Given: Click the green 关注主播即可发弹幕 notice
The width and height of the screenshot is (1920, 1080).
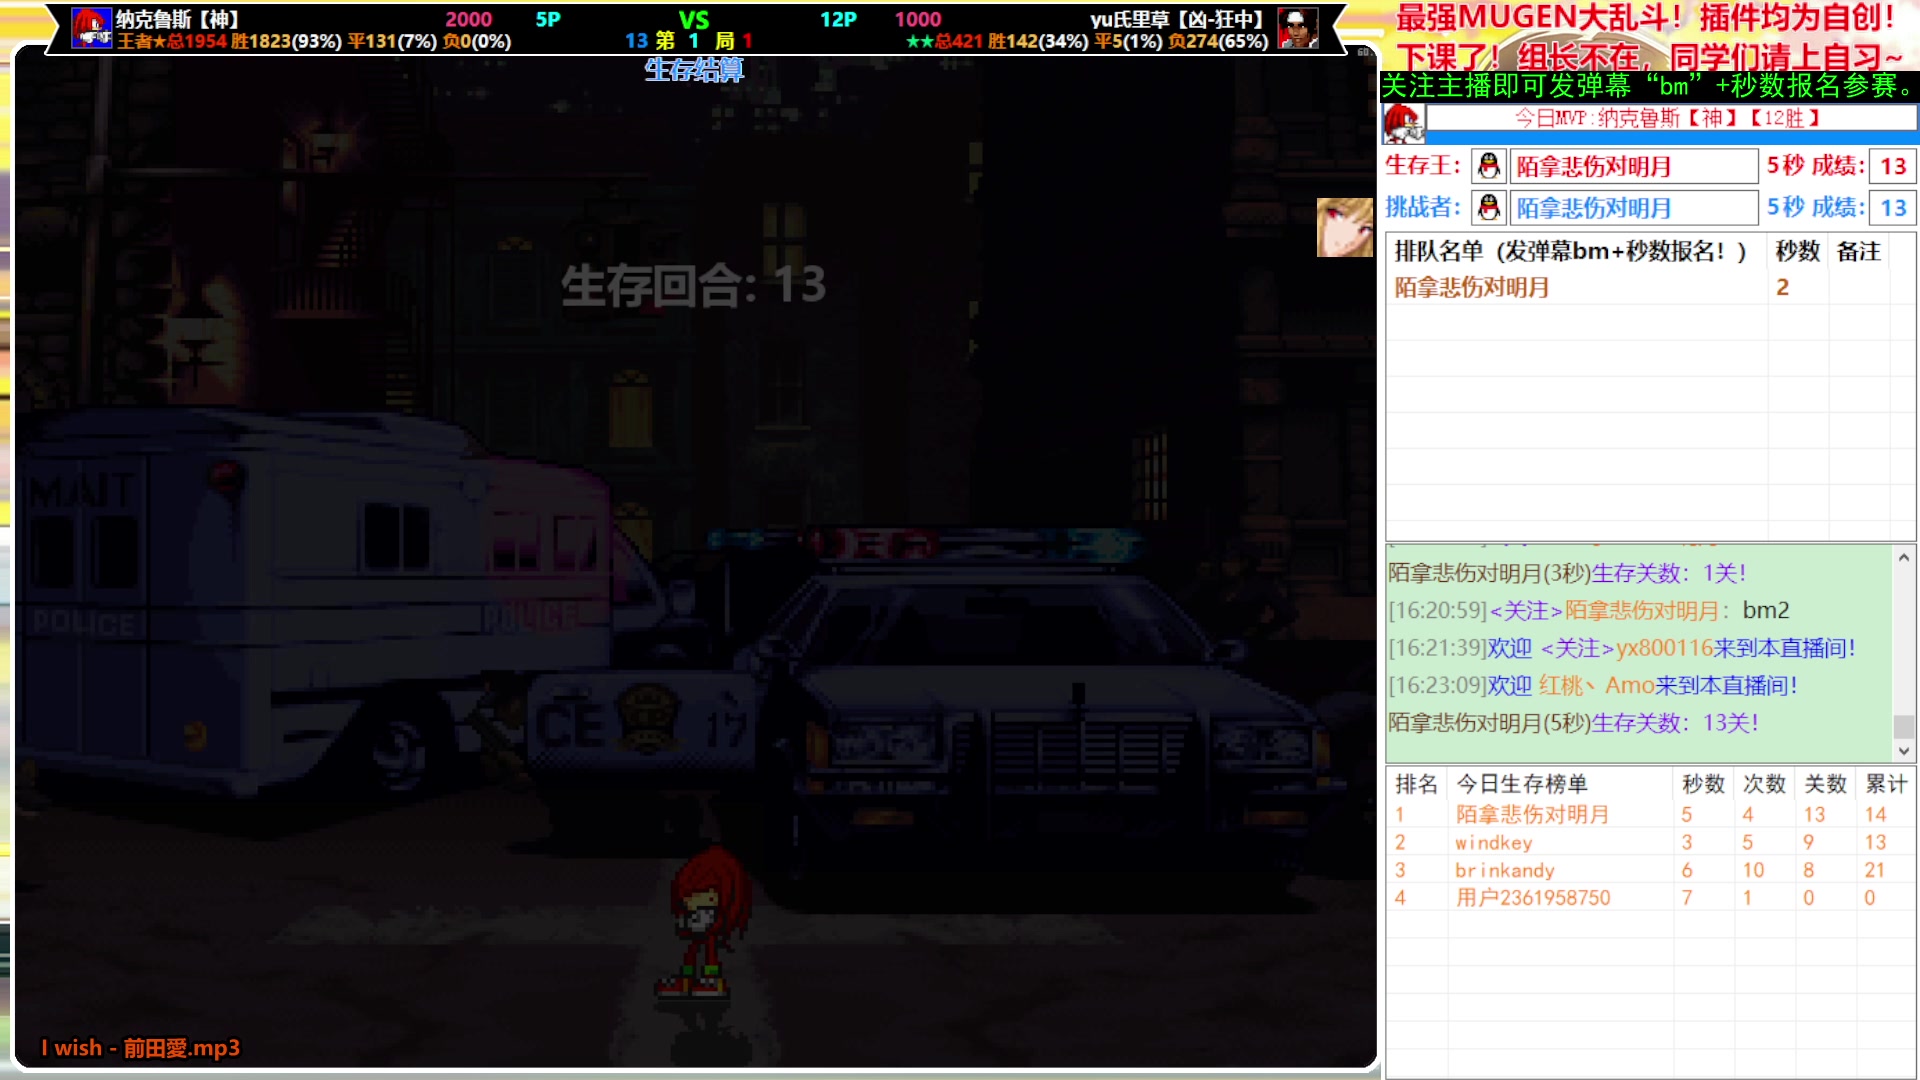Looking at the screenshot, I should (x=1649, y=86).
